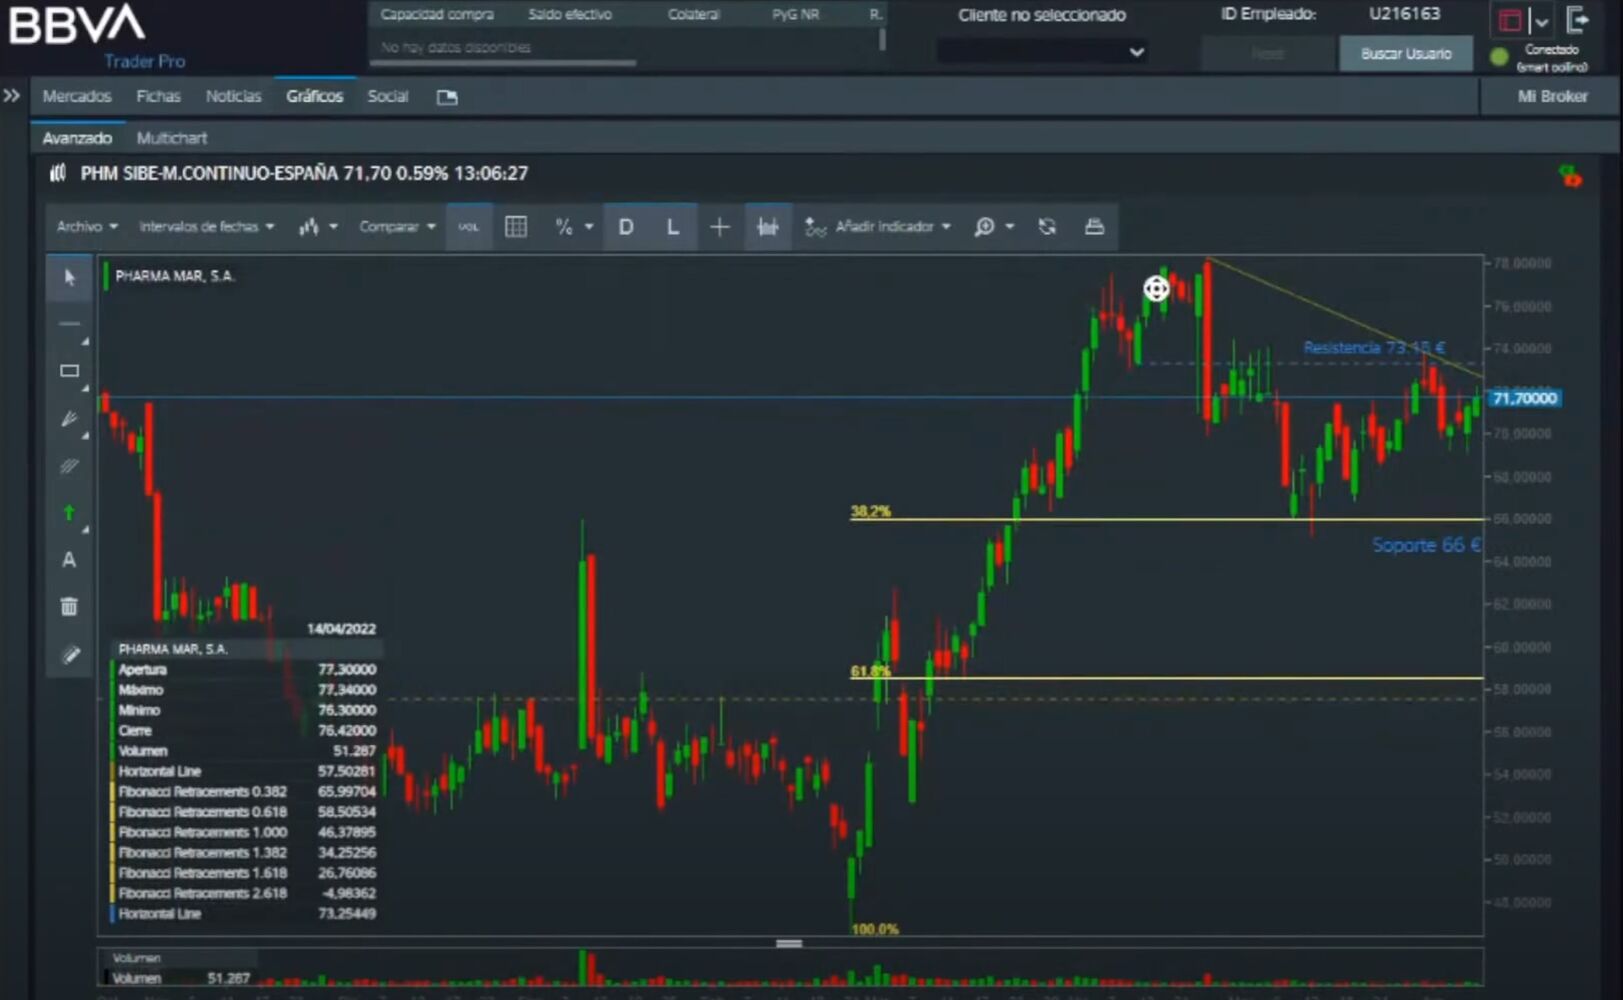The image size is (1623, 1000).
Task: Refresh the chart with the reload icon
Action: tap(1047, 227)
